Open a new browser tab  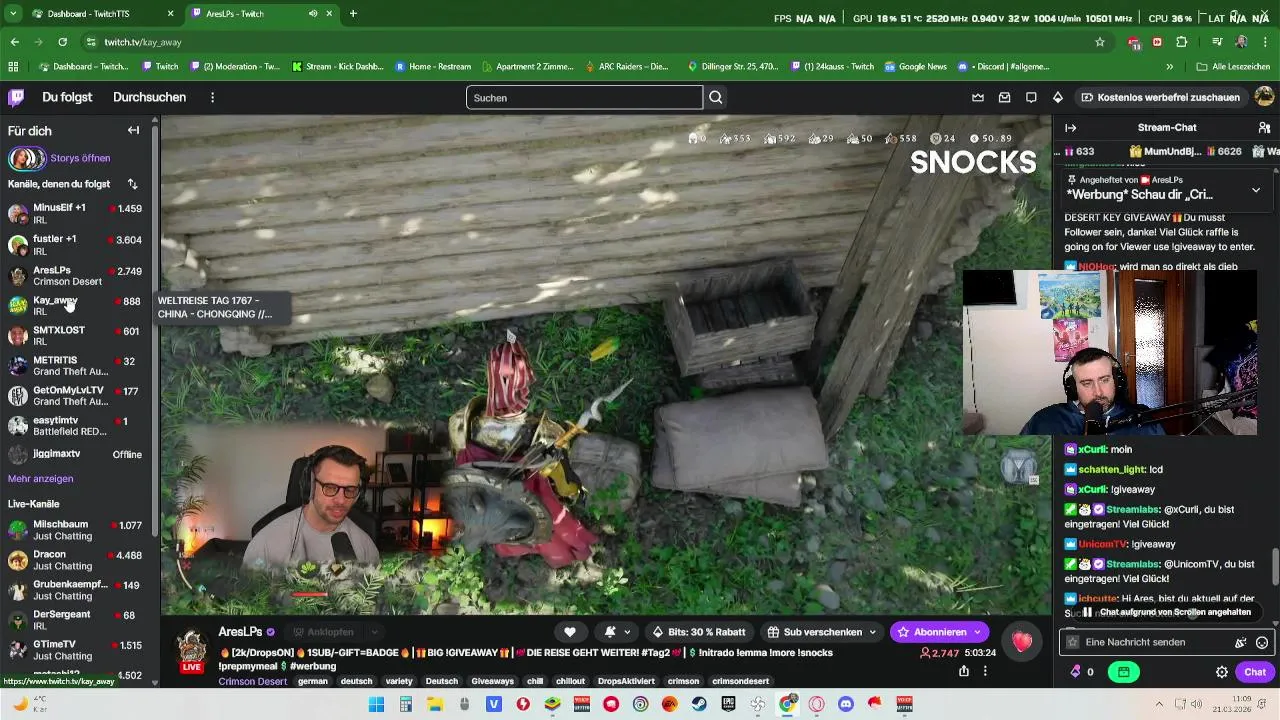click(x=353, y=14)
